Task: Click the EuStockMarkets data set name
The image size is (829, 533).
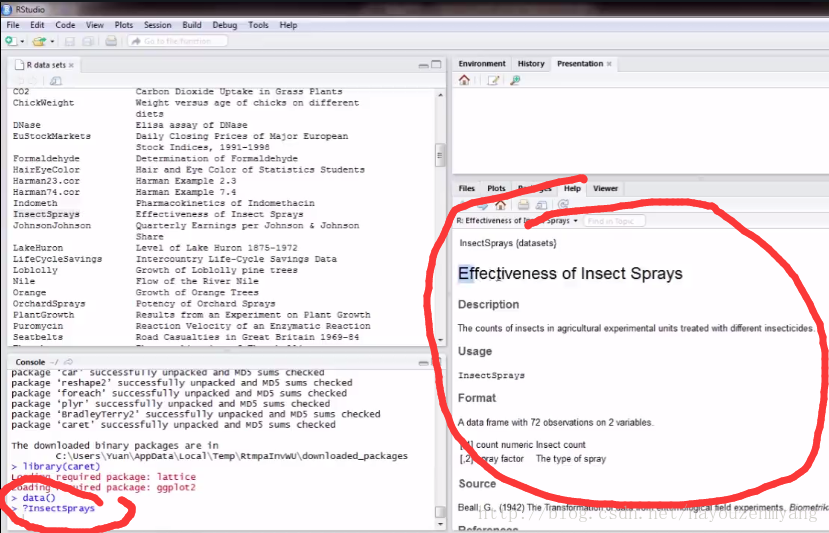Action: [x=52, y=136]
